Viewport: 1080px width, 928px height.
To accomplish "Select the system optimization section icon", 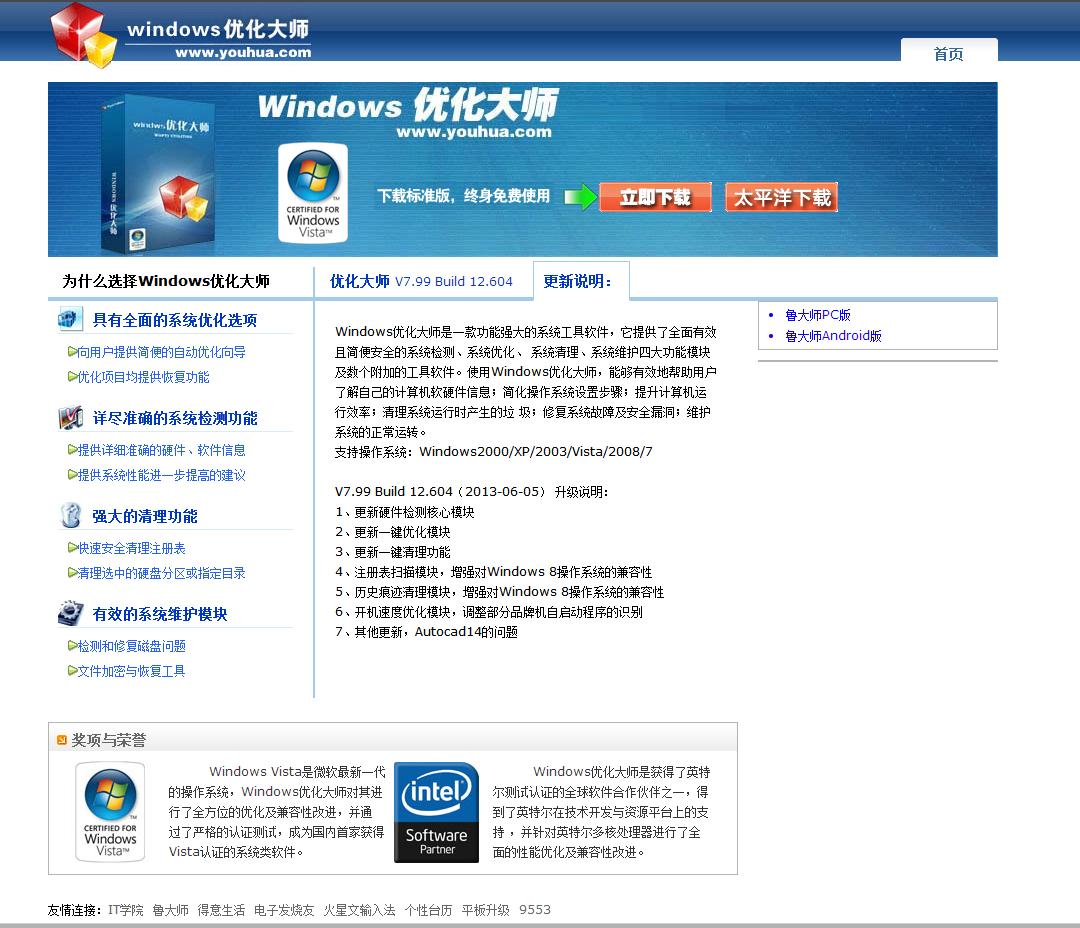I will 70,318.
